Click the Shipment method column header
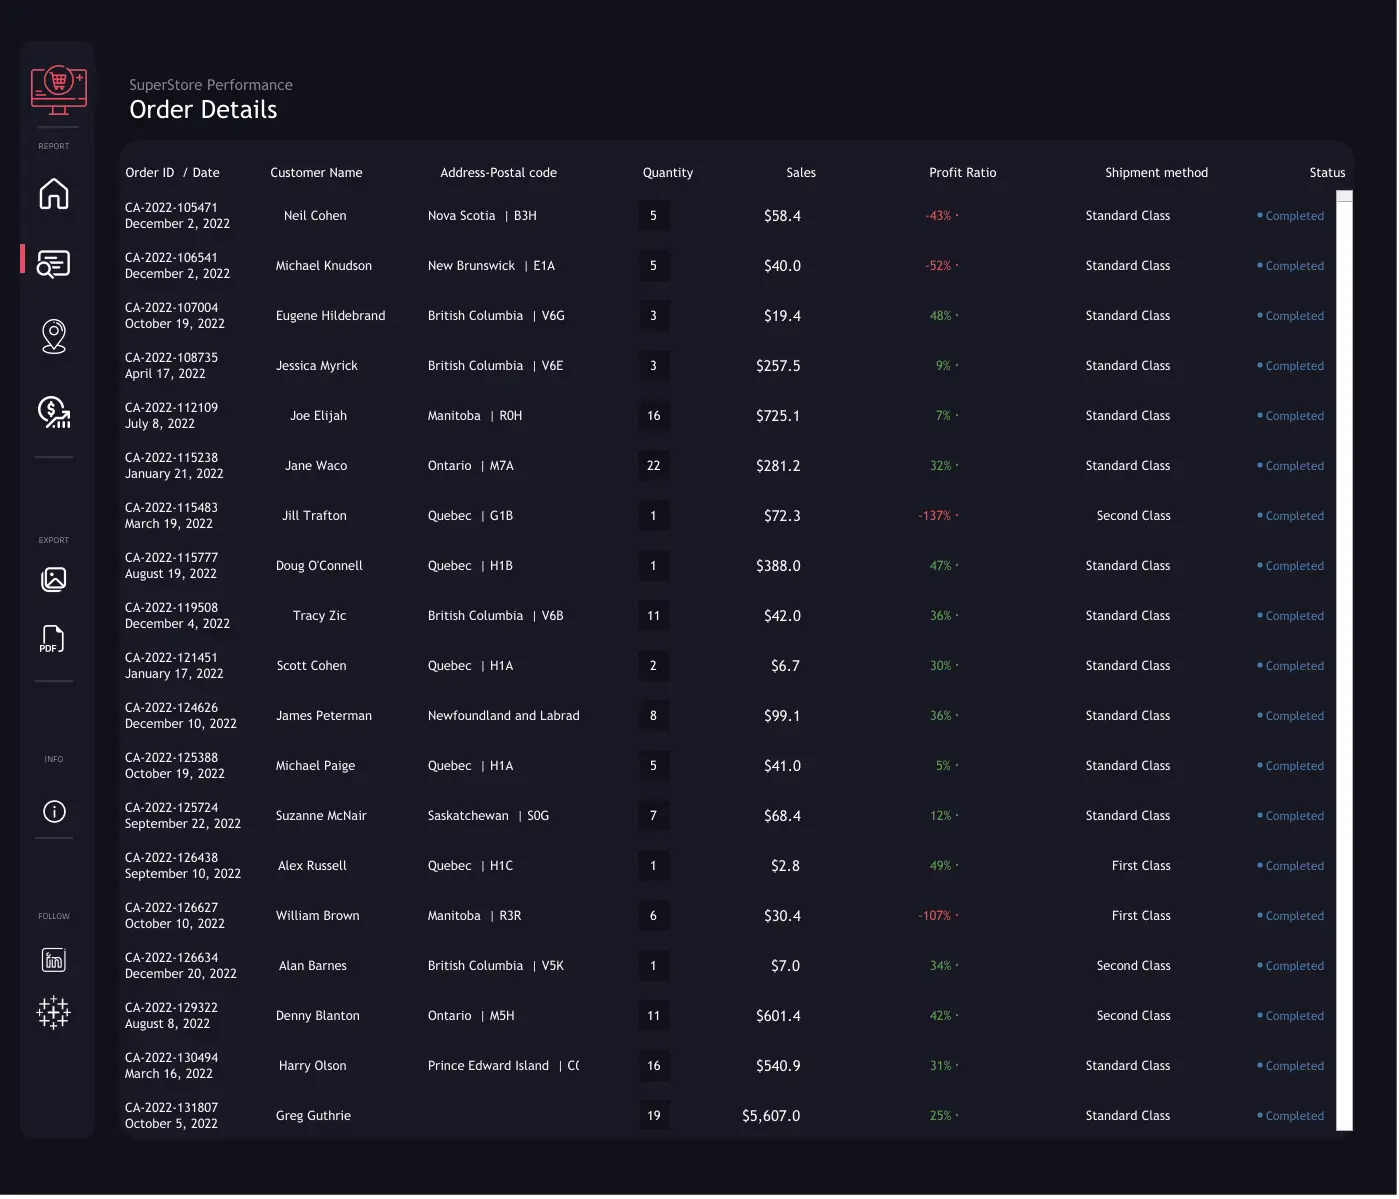 pos(1156,173)
